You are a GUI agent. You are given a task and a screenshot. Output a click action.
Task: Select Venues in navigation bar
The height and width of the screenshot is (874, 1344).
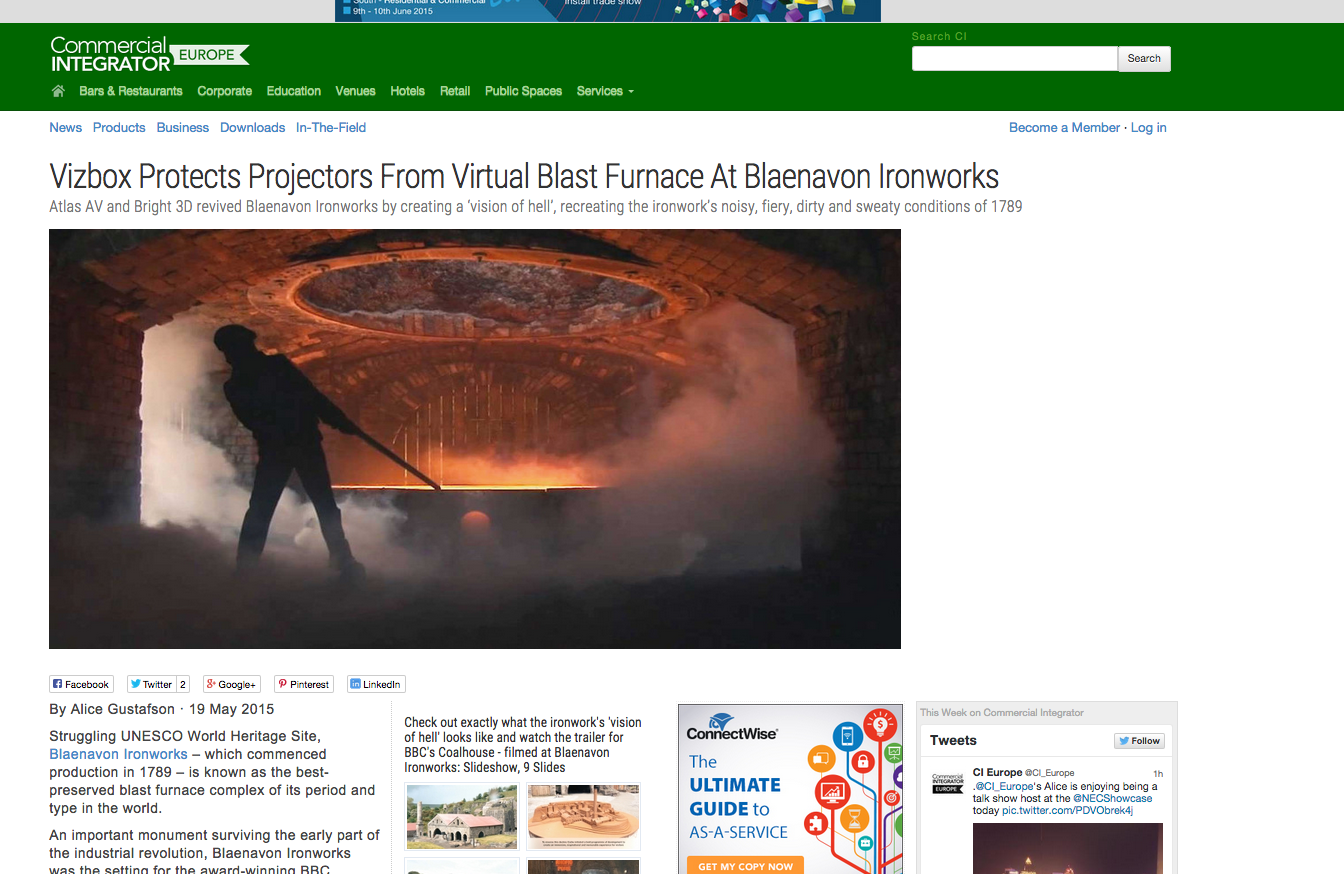click(355, 91)
